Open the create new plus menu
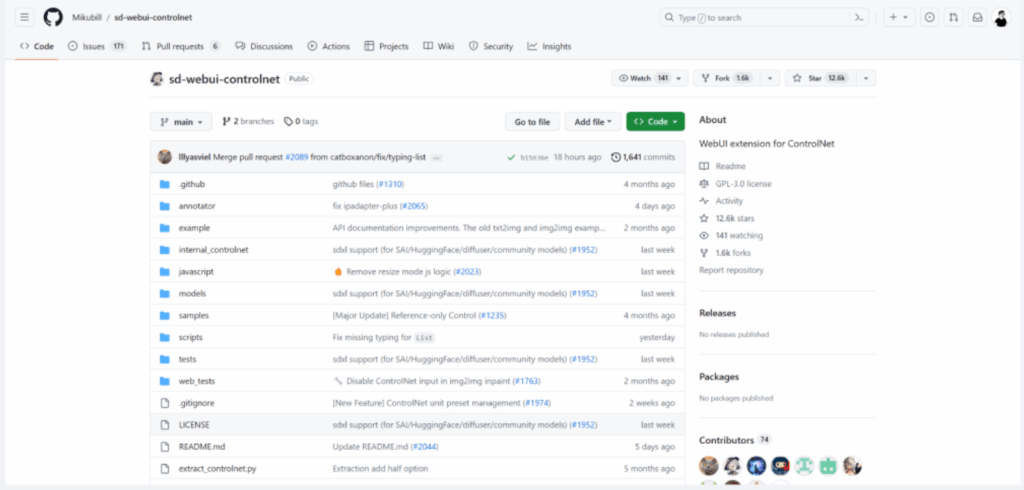 click(x=899, y=18)
